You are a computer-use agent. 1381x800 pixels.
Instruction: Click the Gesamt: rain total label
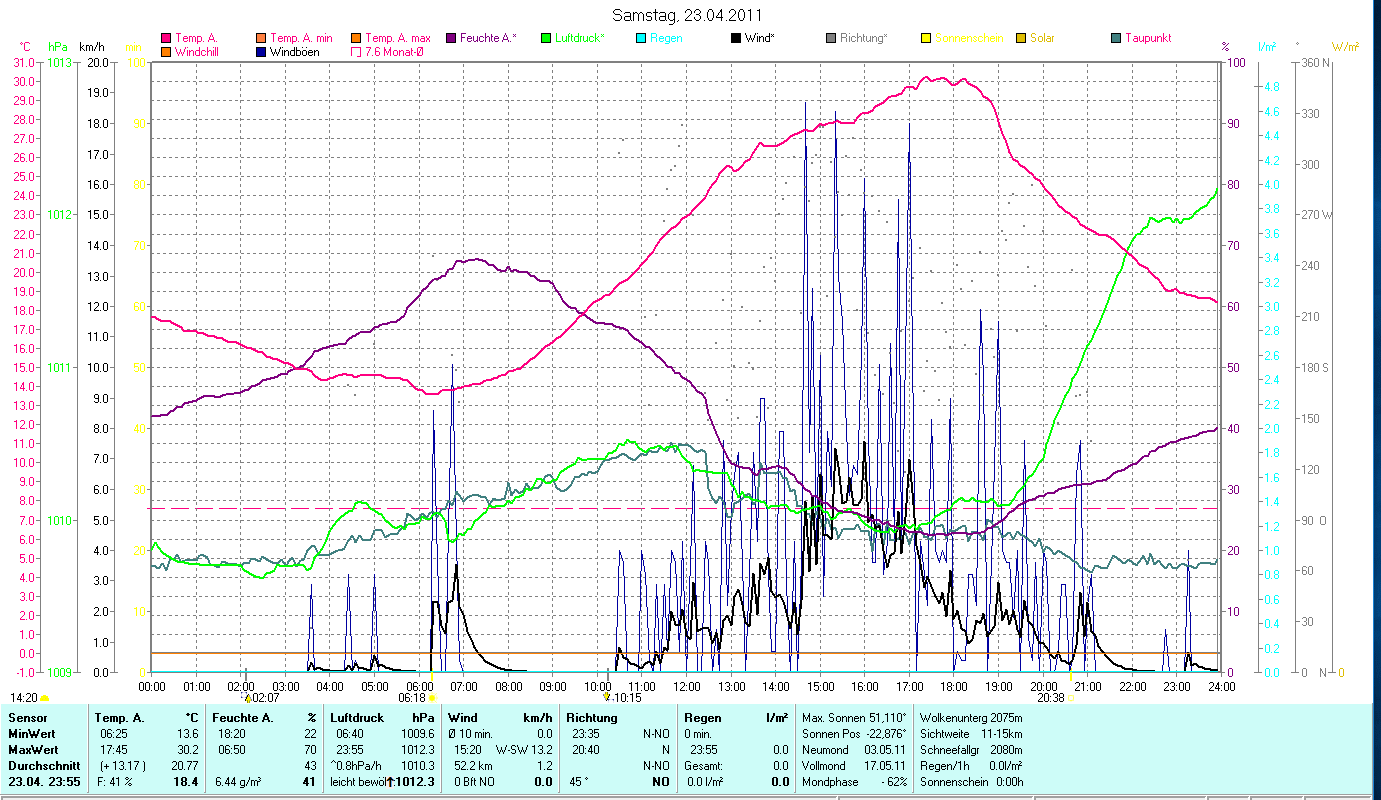coord(704,766)
